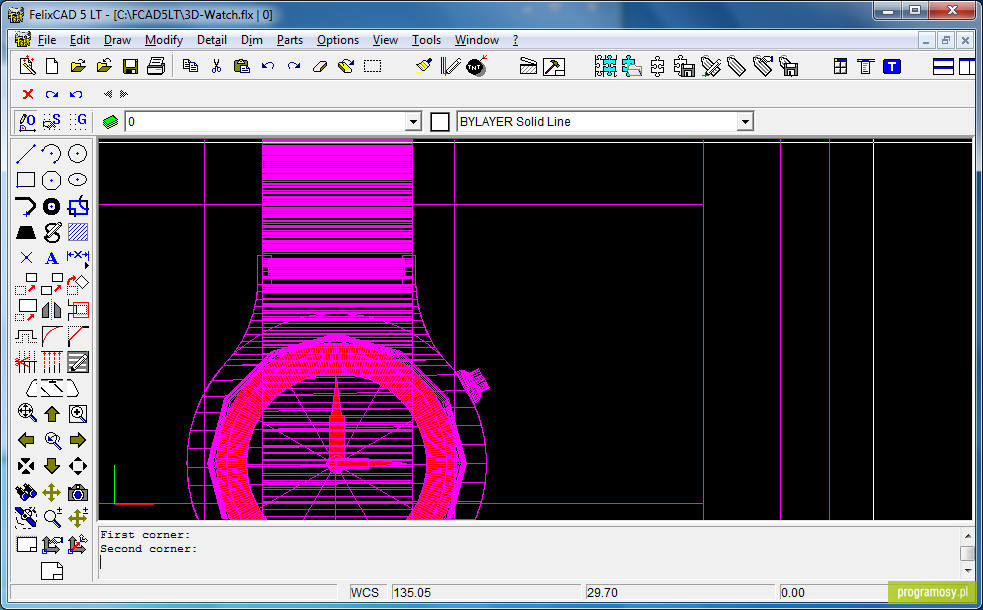
Task: Click the binoculars view icon
Action: (26, 493)
